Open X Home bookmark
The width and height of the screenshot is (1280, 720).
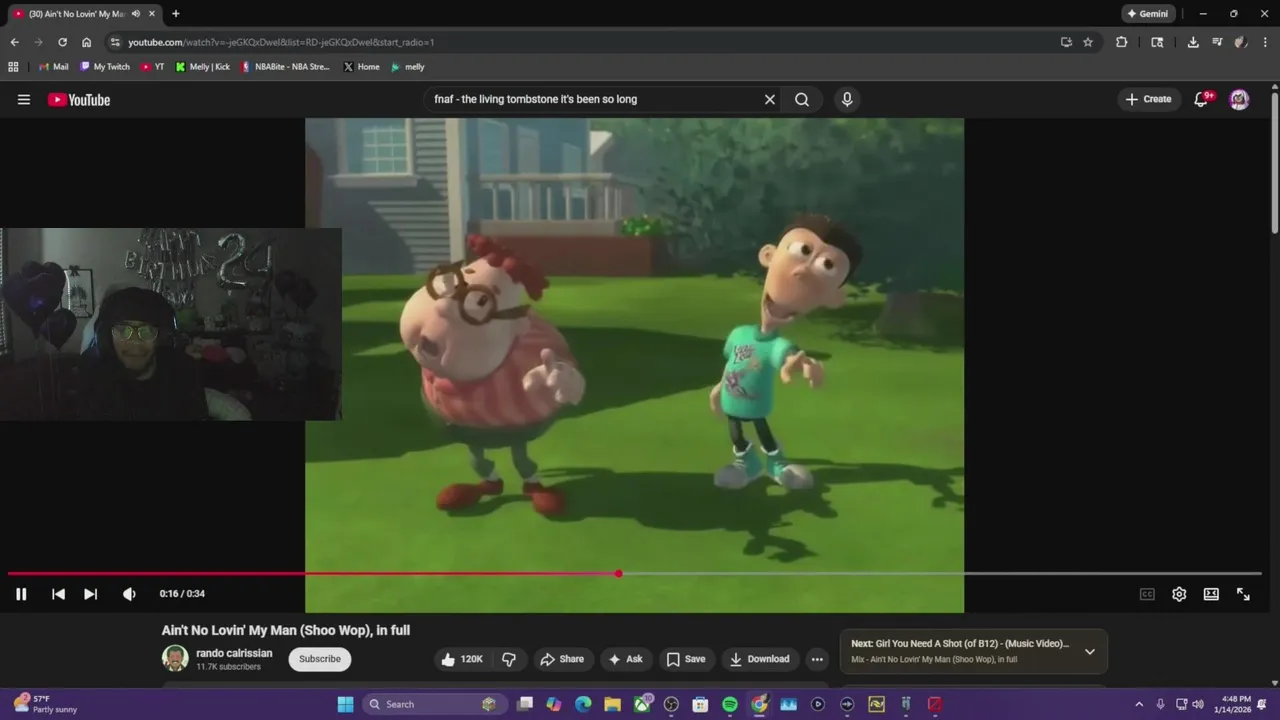[362, 67]
